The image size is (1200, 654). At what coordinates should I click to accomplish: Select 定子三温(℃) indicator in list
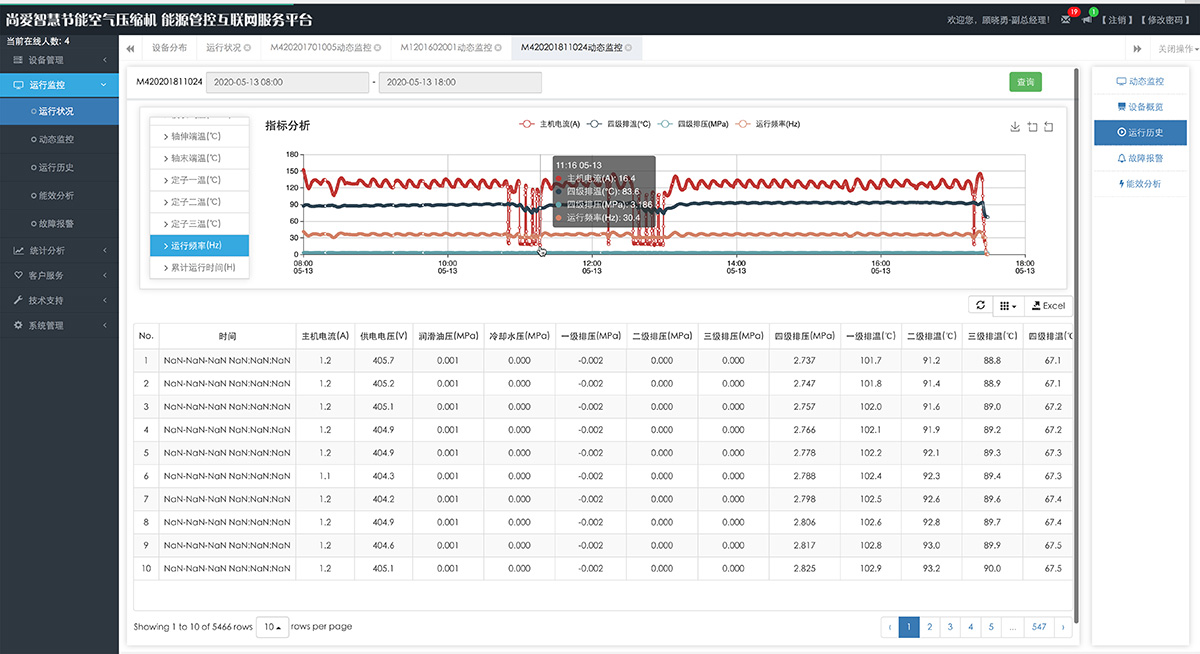click(x=199, y=224)
